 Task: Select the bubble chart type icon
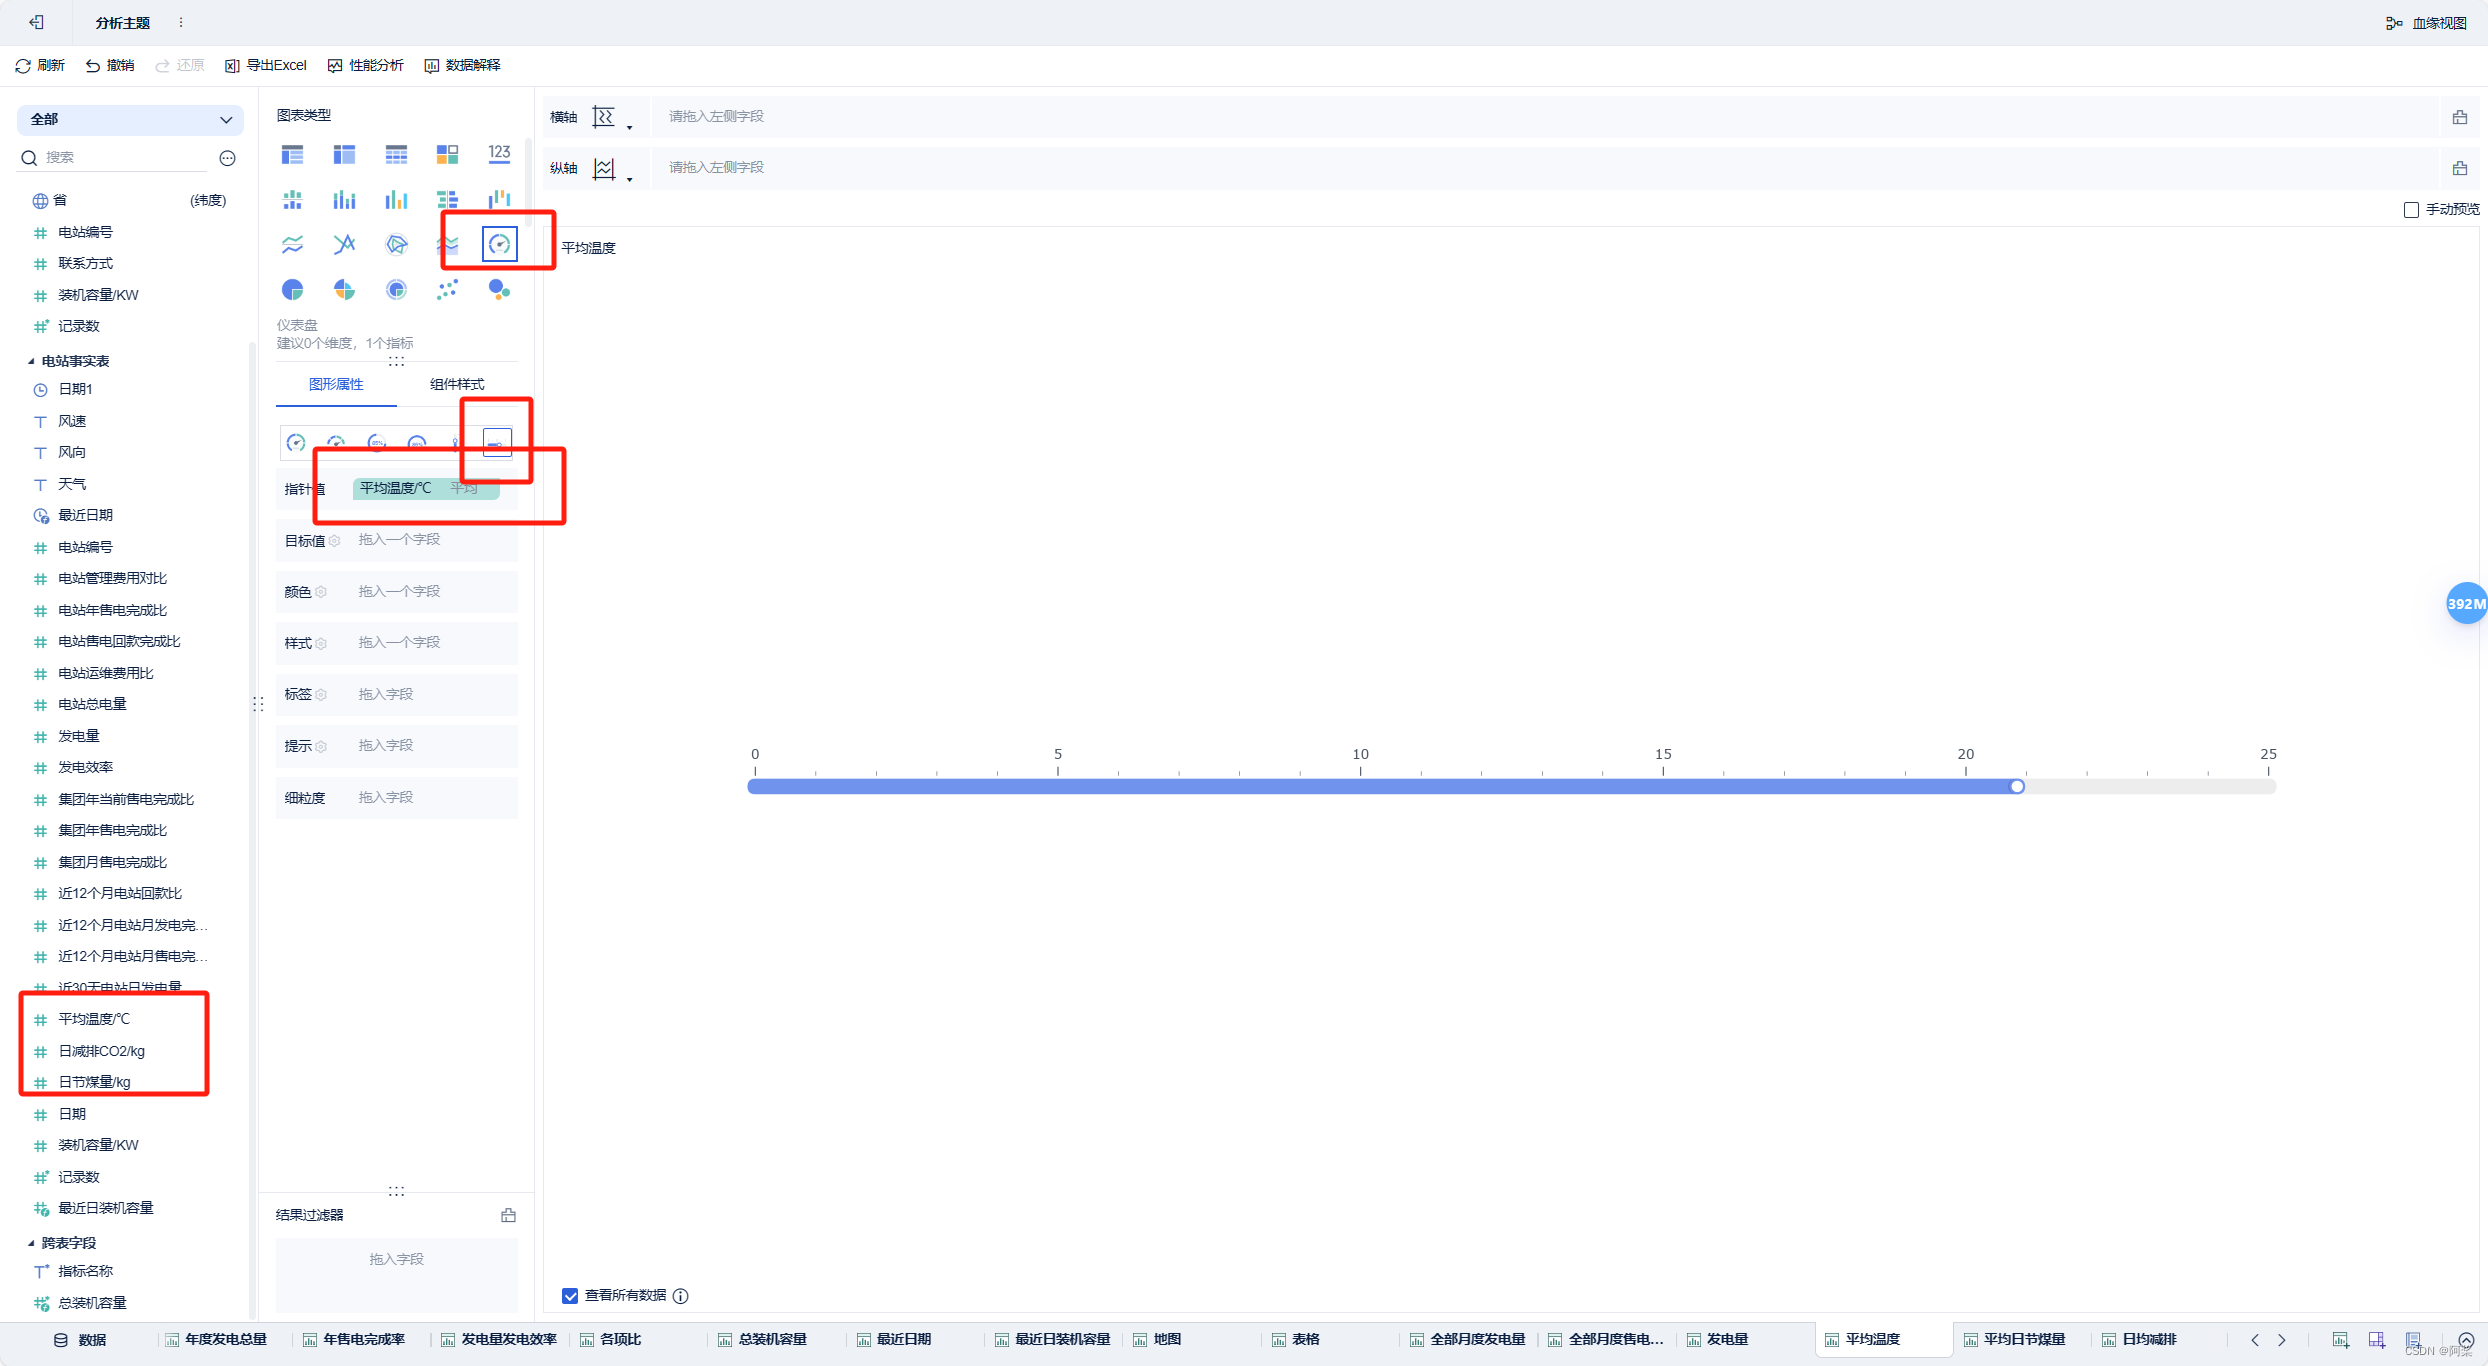pos(499,290)
